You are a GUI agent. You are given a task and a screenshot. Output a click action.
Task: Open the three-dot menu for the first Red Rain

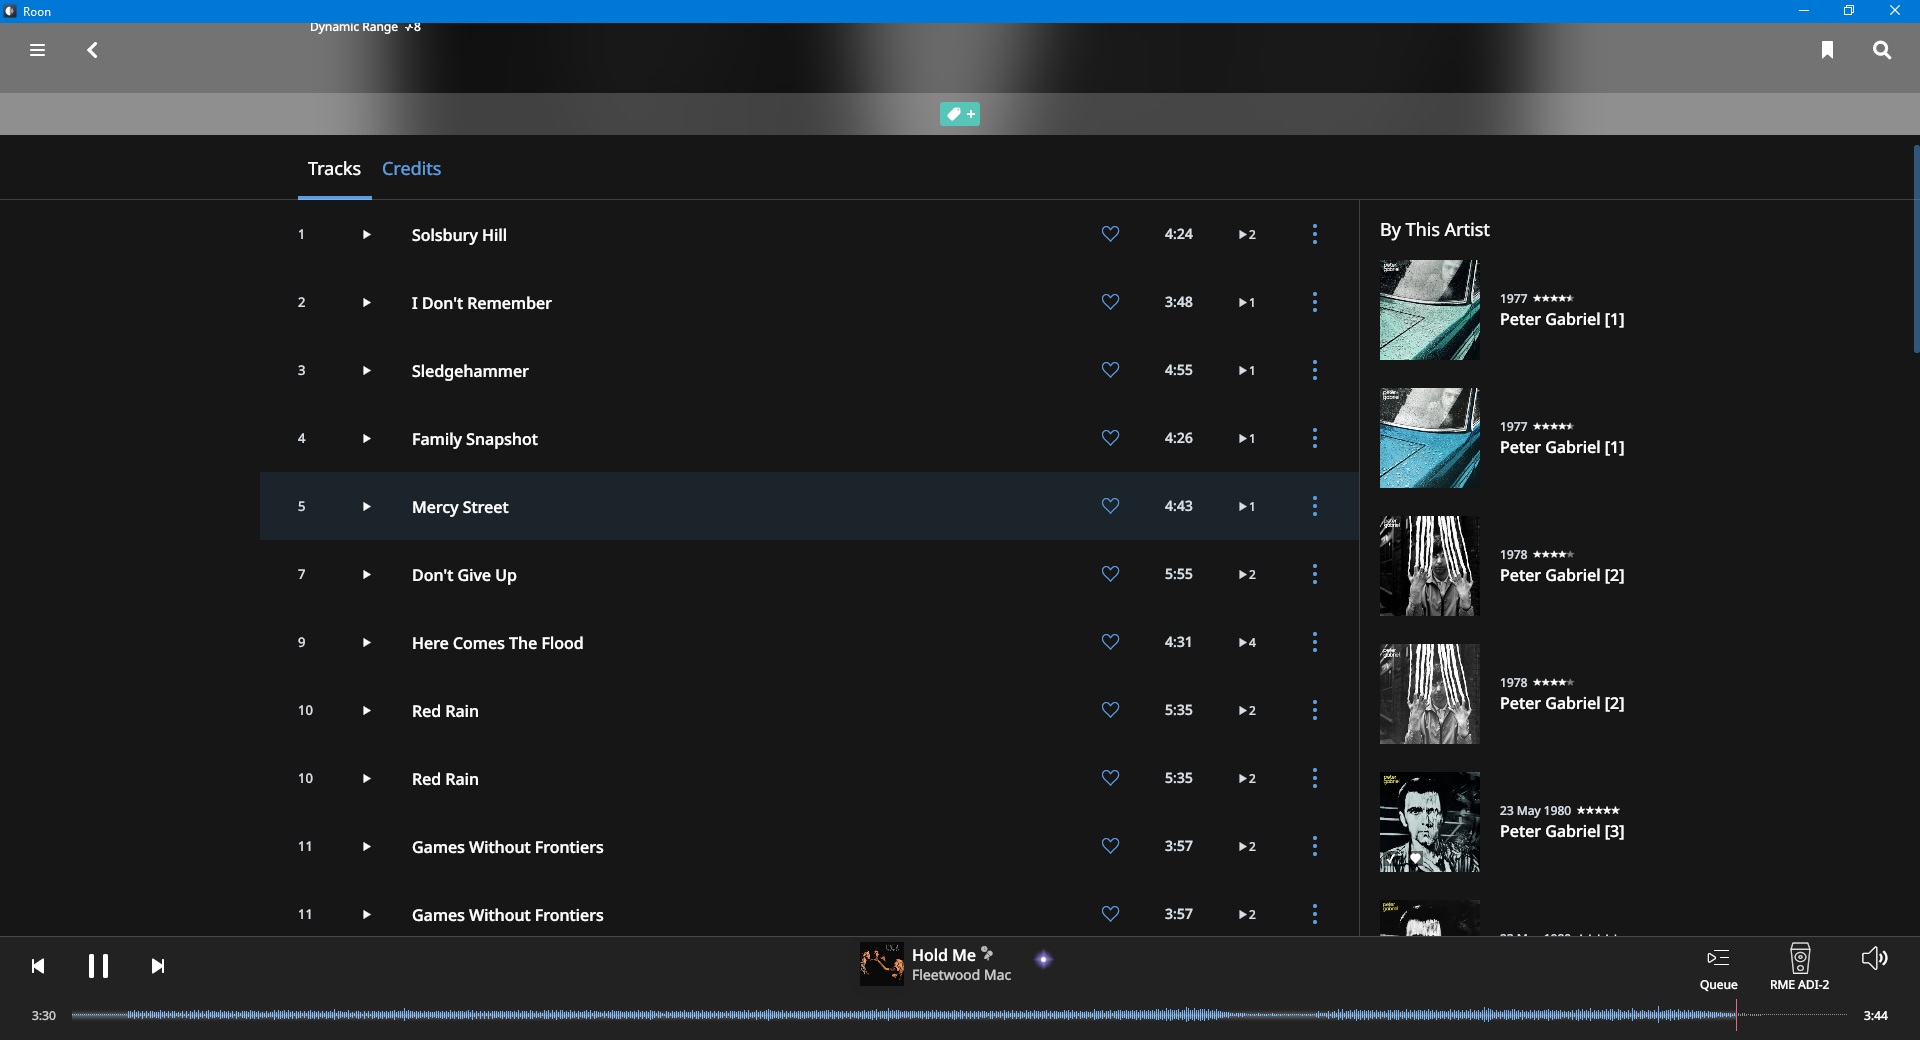[1314, 710]
